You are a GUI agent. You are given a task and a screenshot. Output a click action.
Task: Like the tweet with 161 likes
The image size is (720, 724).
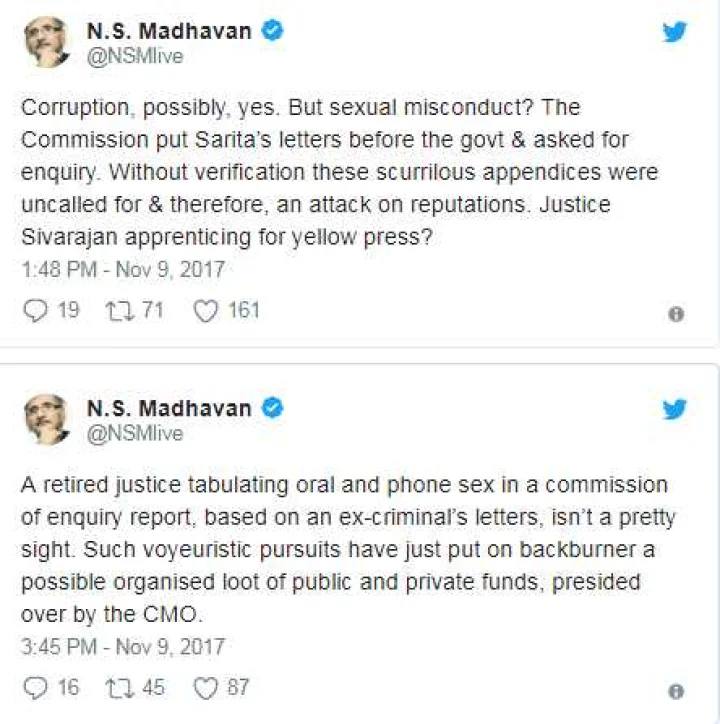point(205,311)
